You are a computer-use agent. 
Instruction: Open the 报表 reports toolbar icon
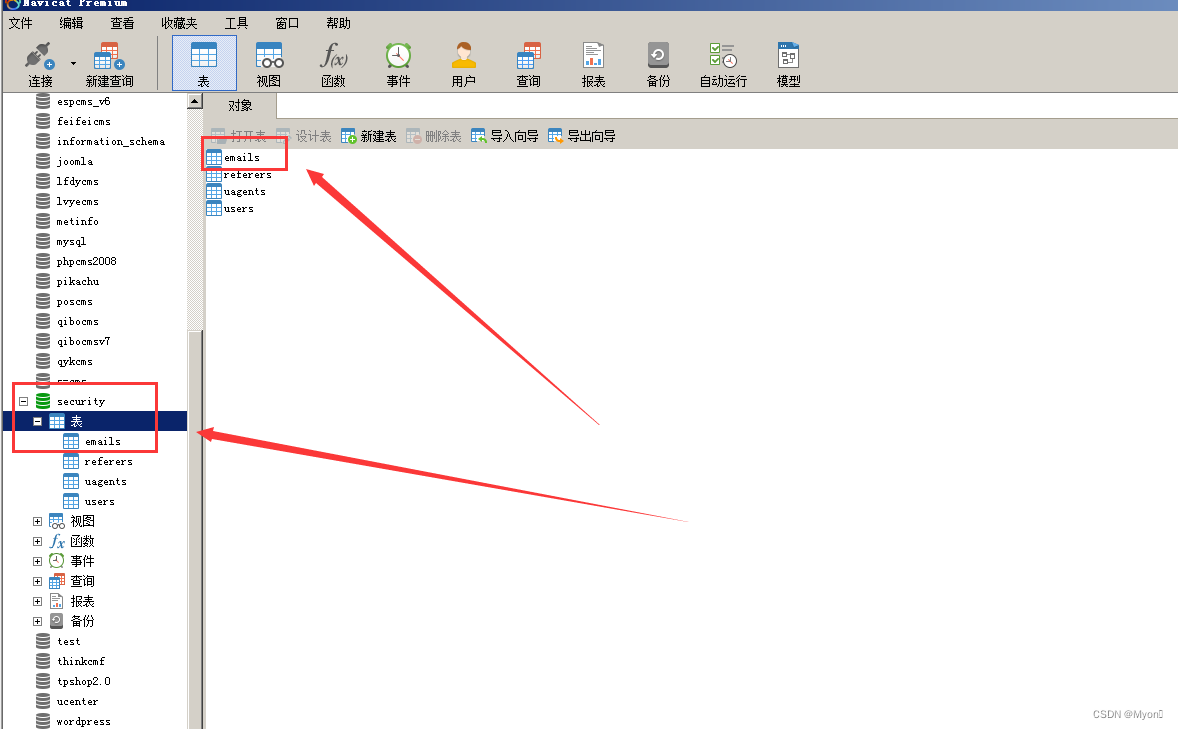click(x=594, y=65)
